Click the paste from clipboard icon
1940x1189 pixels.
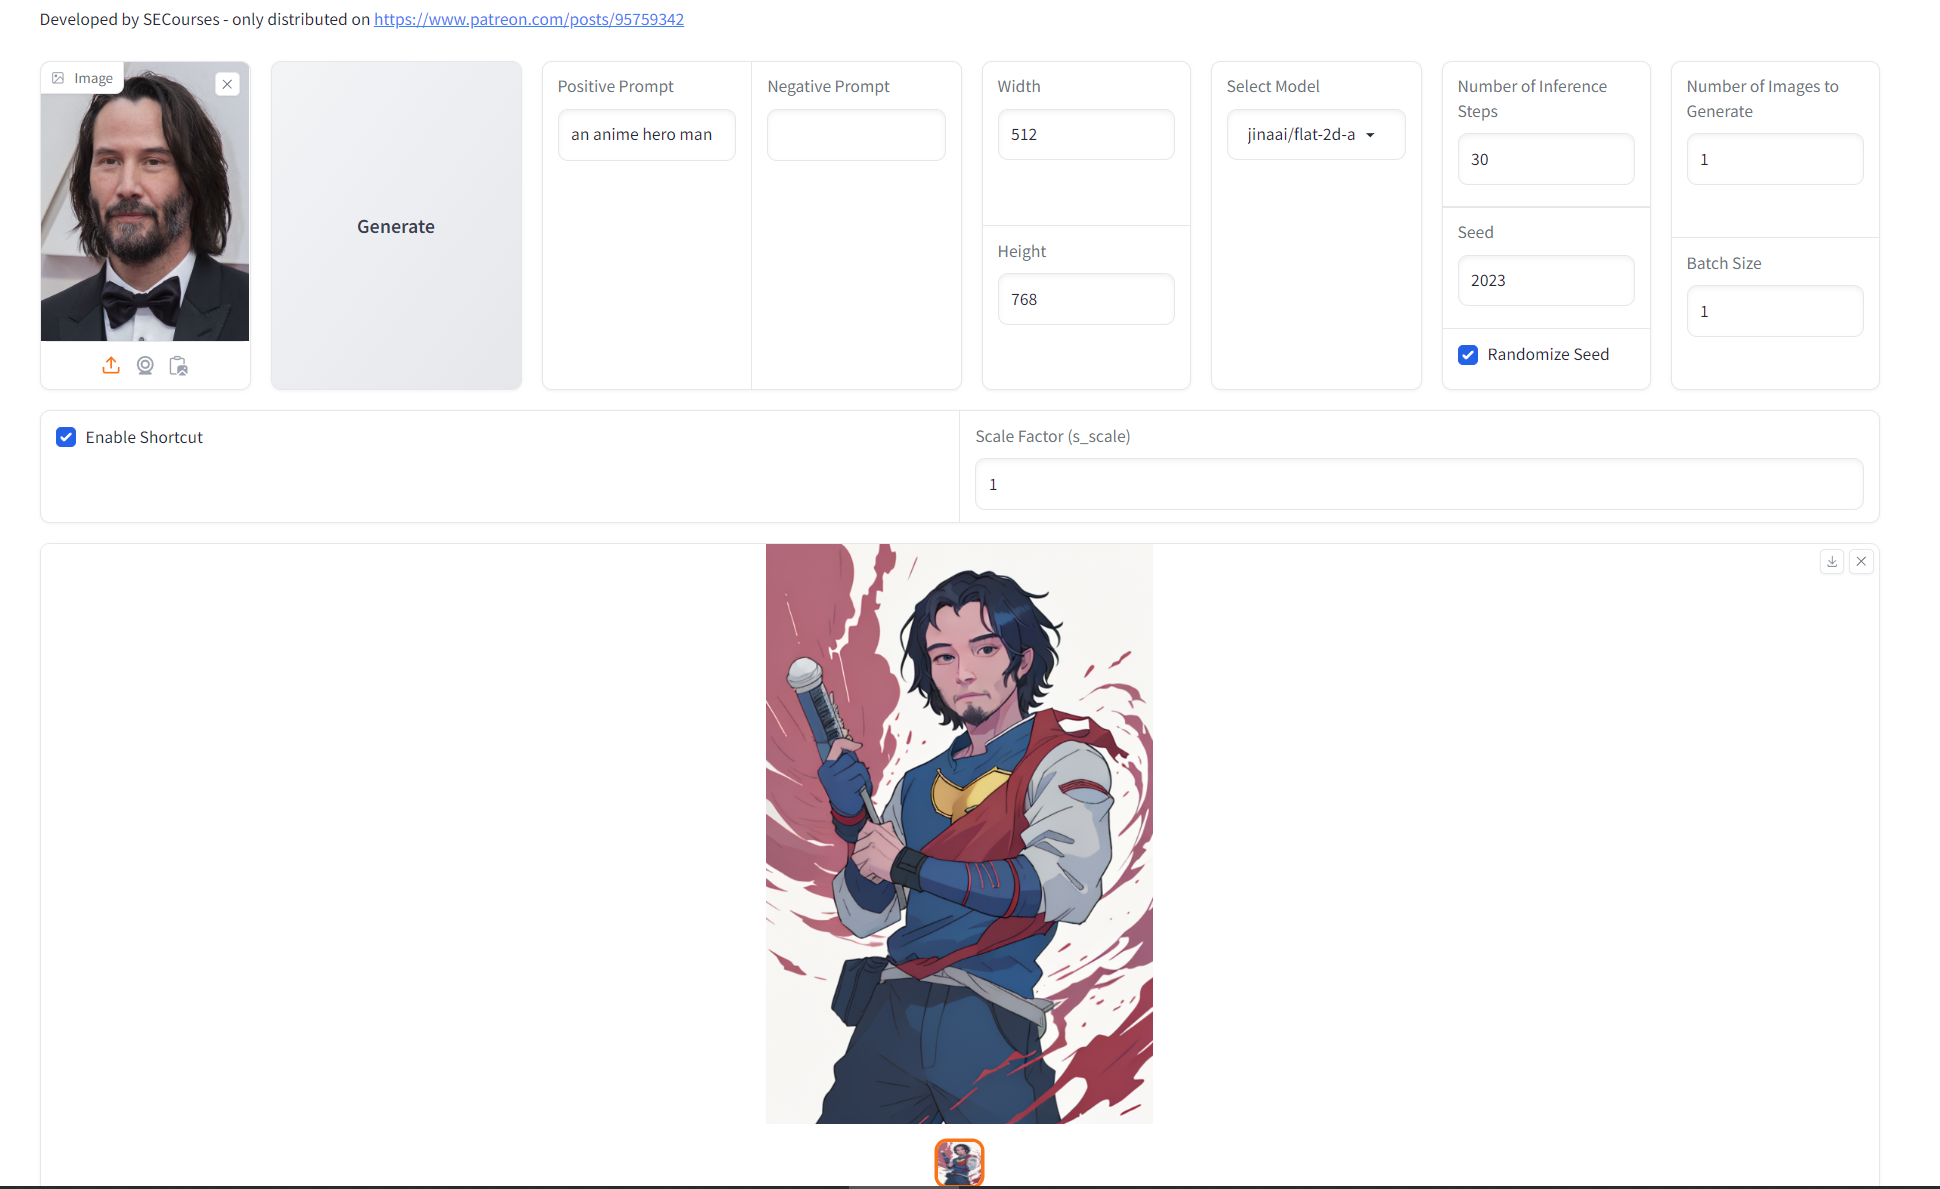point(179,366)
